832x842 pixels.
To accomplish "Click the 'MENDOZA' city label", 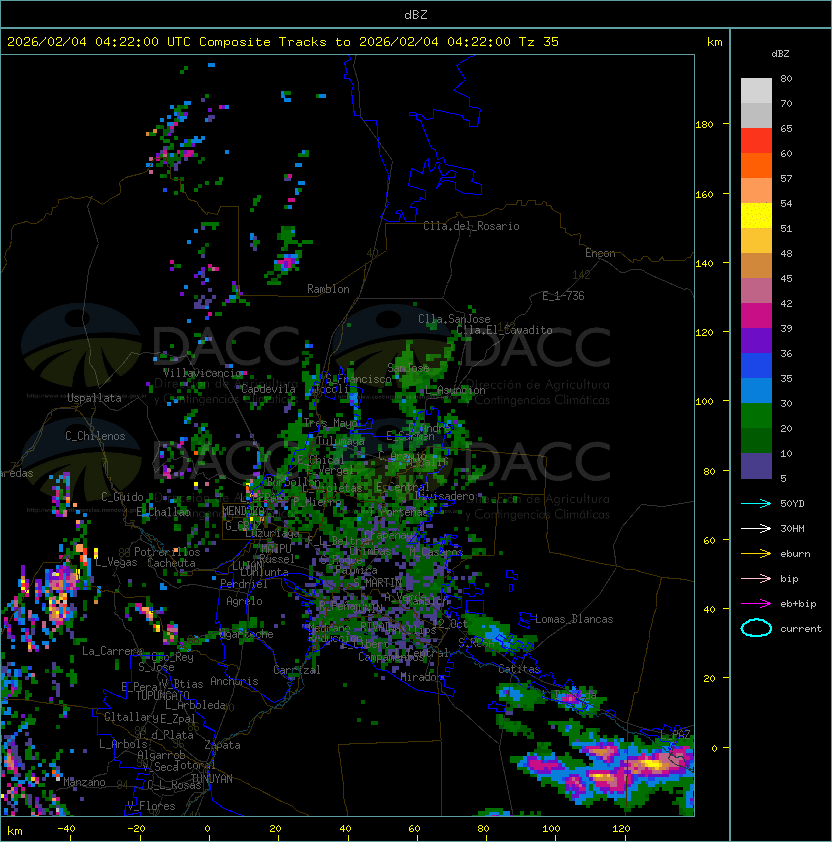I will pyautogui.click(x=243, y=511).
